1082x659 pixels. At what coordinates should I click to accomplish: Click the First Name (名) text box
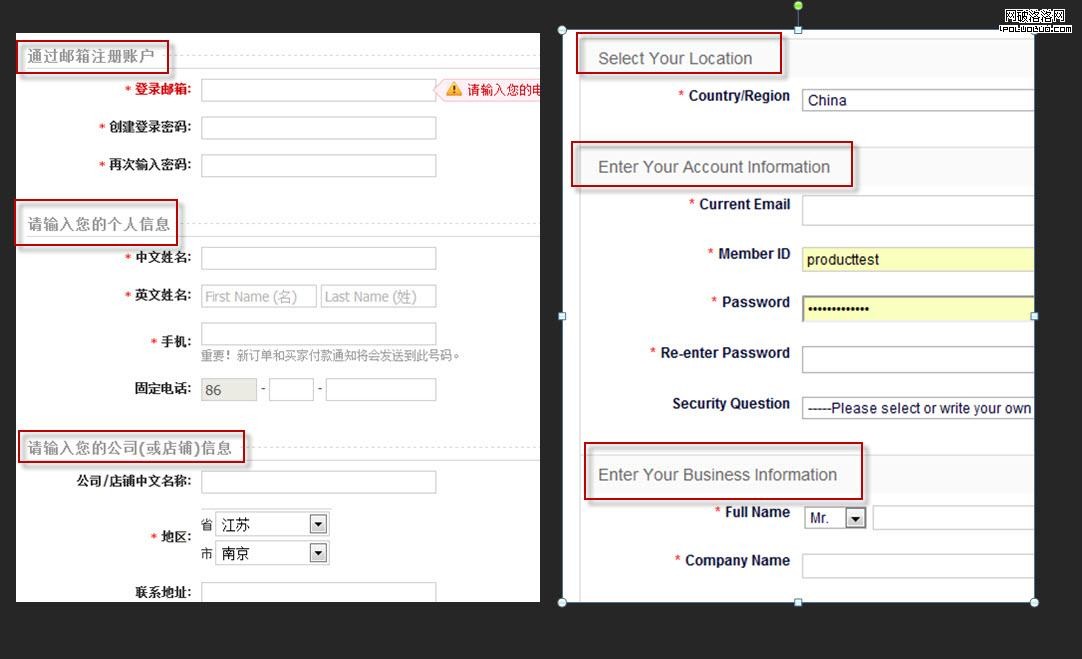pos(259,296)
